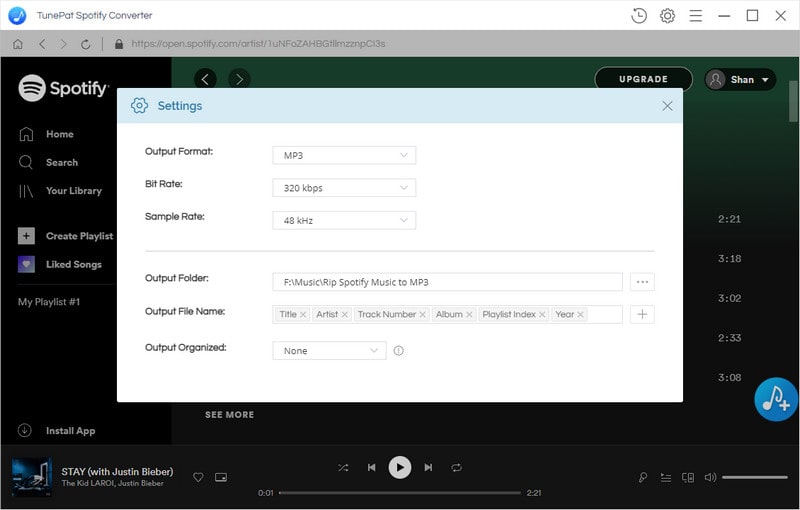This screenshot has height=510, width=800.
Task: Open the Shan account menu
Action: point(740,80)
